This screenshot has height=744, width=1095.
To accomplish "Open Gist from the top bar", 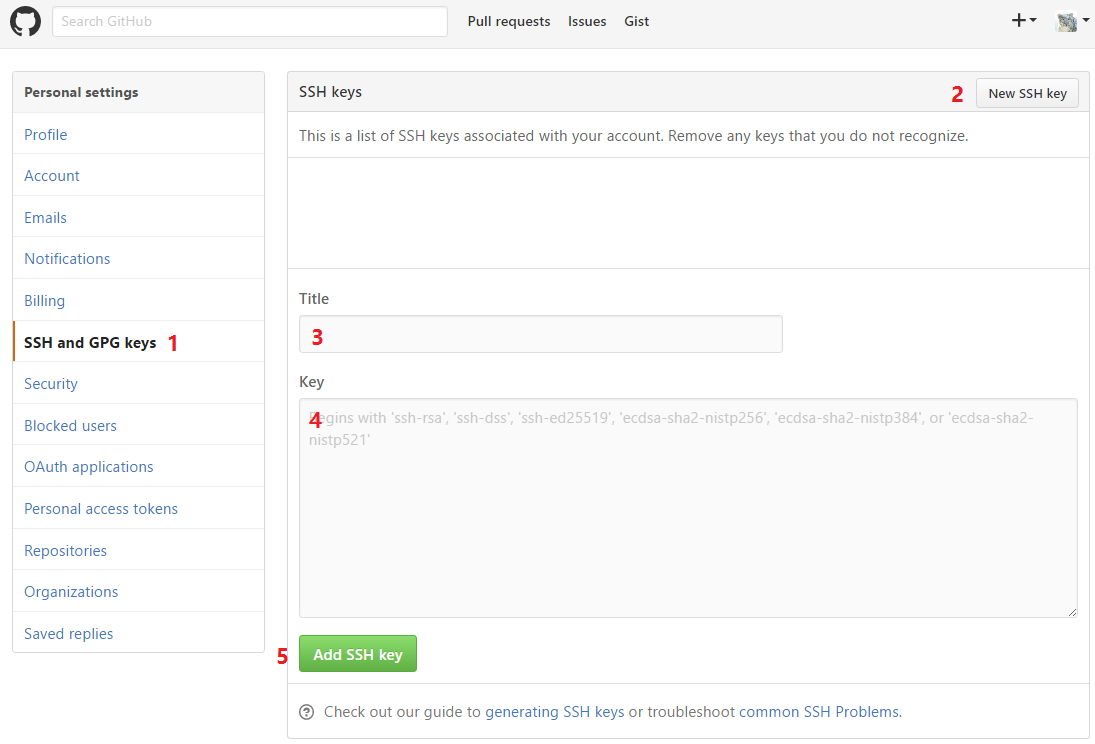I will [637, 21].
